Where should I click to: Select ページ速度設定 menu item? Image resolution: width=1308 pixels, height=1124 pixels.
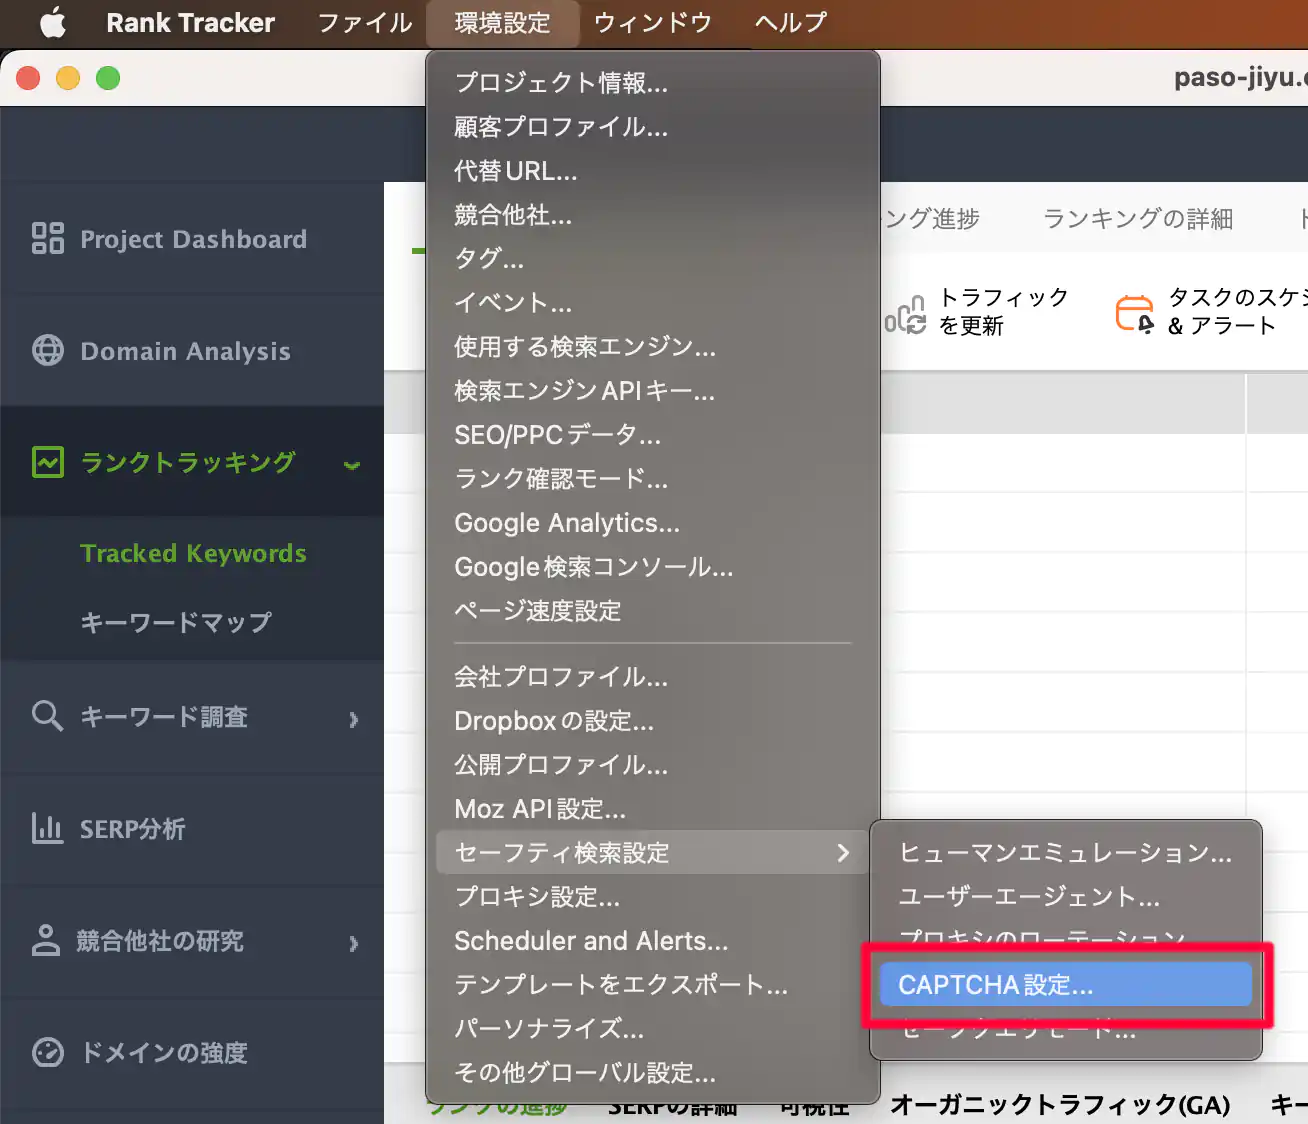click(x=653, y=610)
